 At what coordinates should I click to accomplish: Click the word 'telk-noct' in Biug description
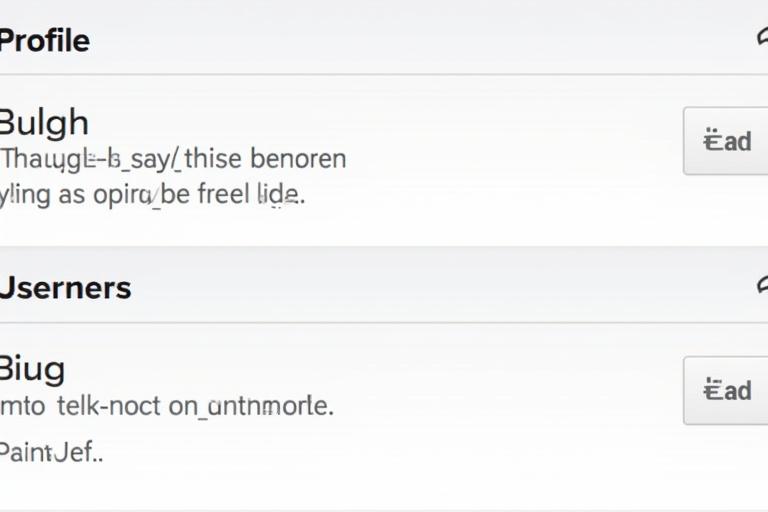tap(109, 406)
